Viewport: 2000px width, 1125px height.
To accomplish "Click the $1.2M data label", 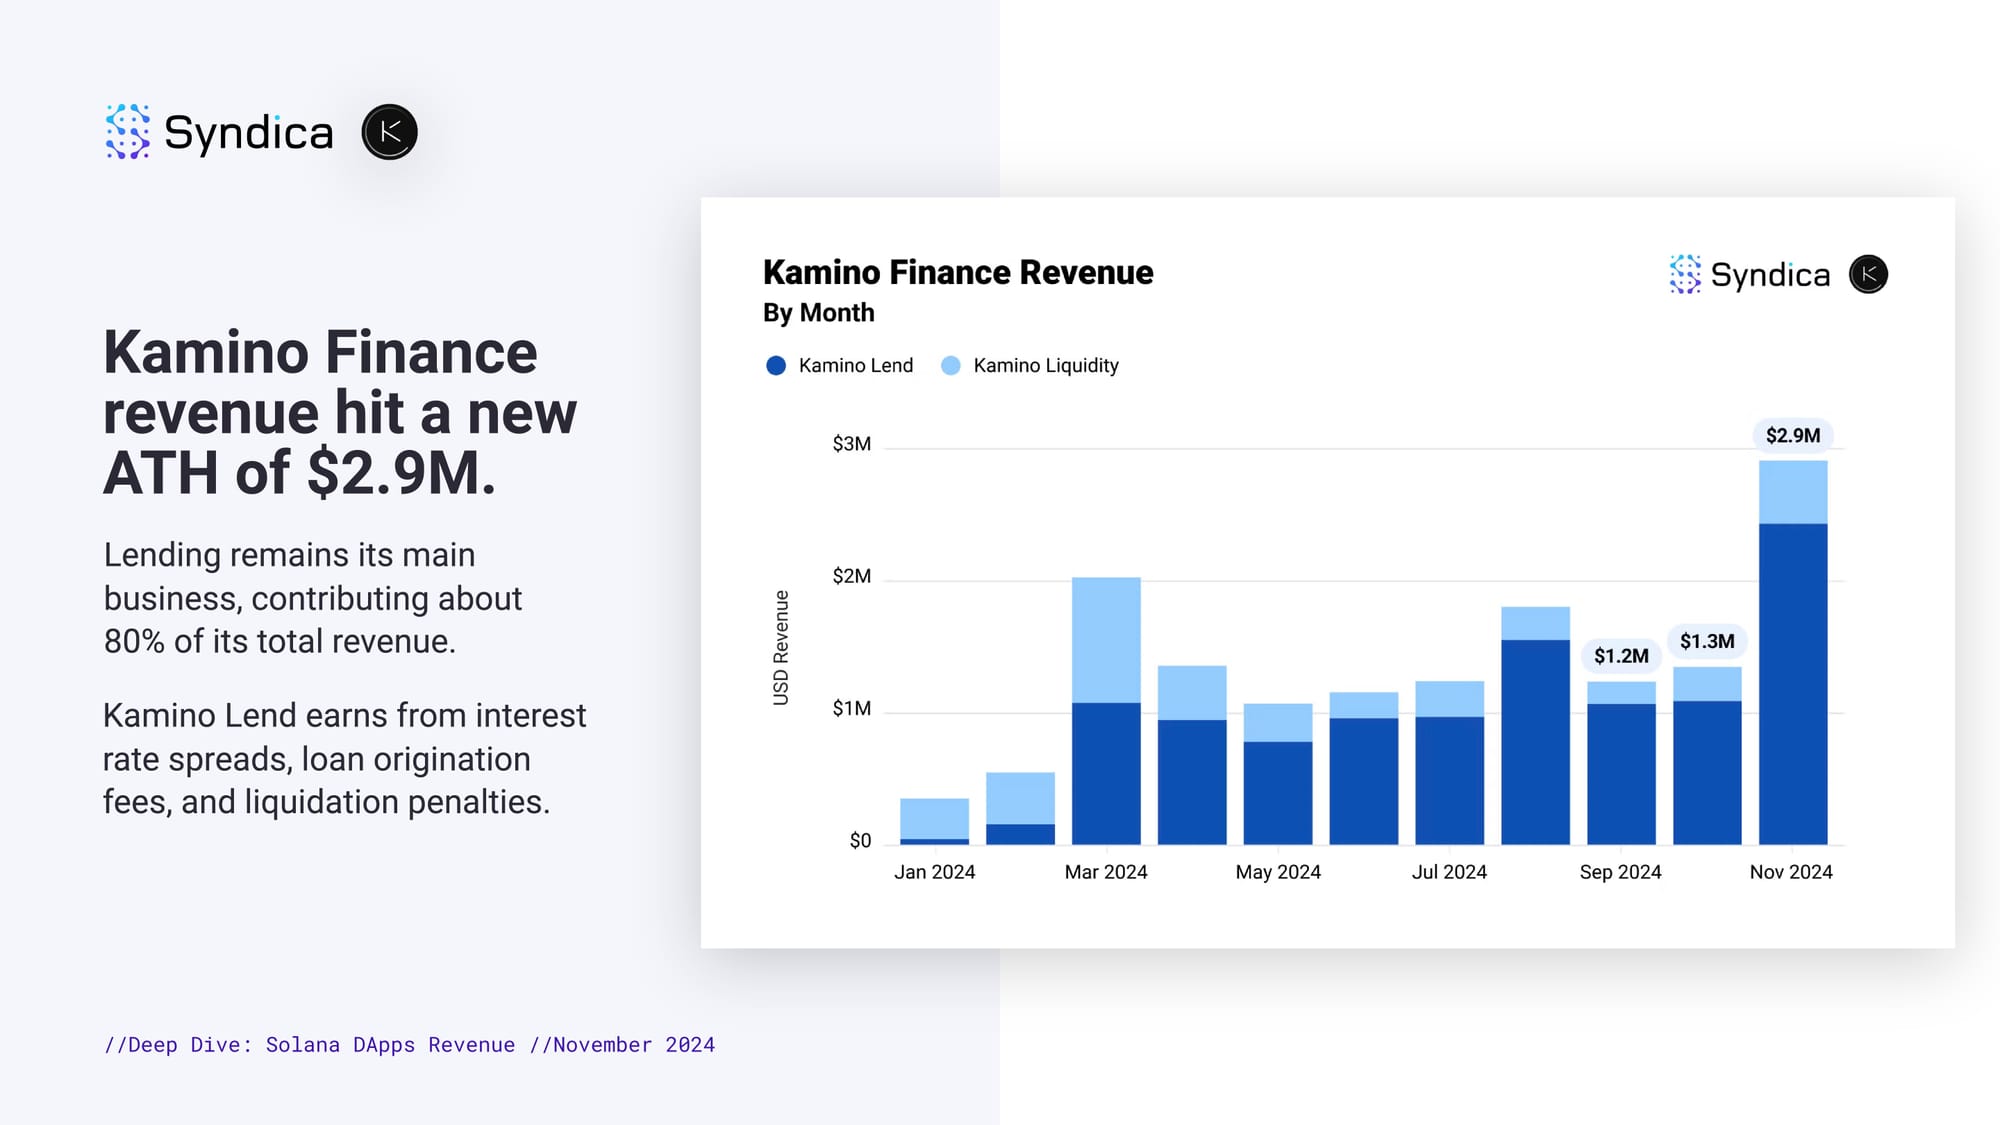I will click(1620, 656).
